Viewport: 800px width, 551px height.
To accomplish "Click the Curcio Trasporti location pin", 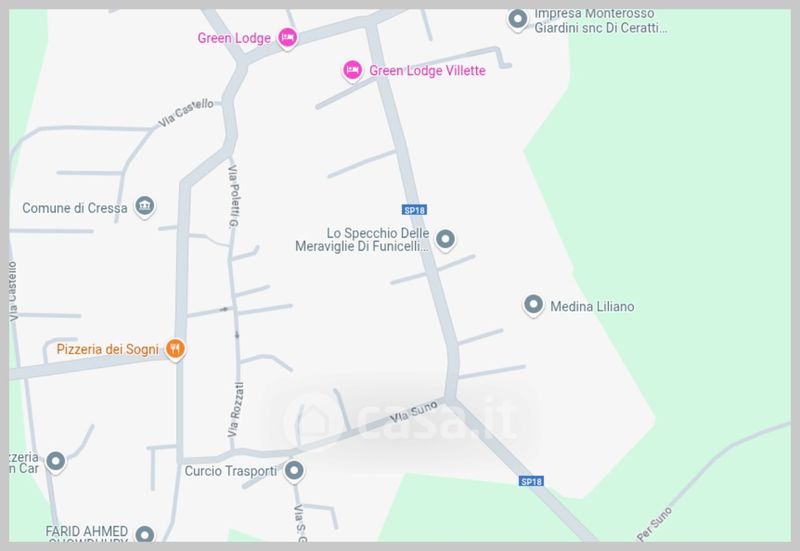I will click(294, 471).
